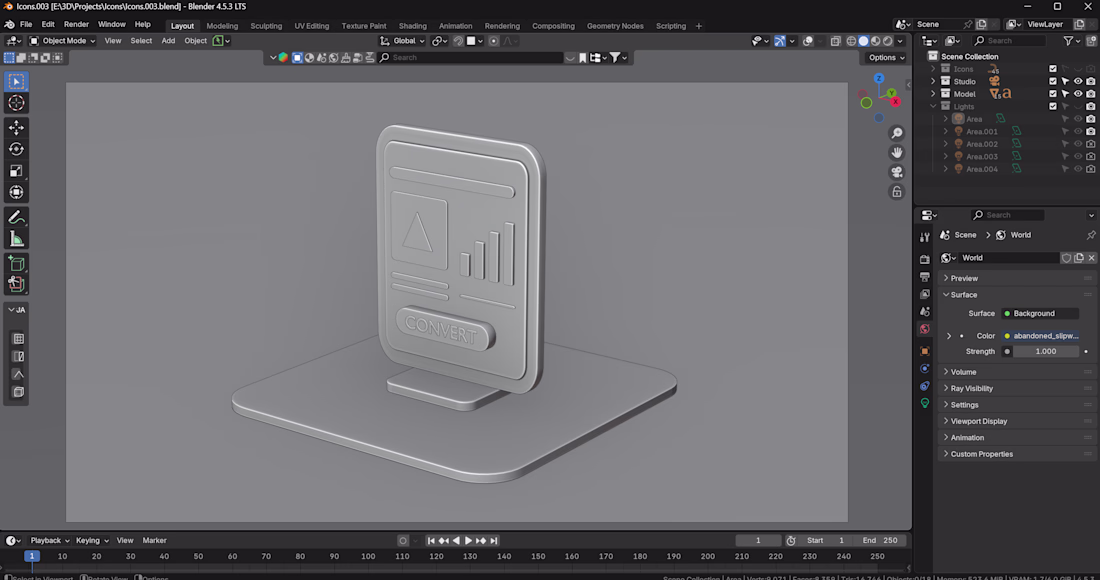
Task: Pick the Measure tool
Action: [16, 239]
